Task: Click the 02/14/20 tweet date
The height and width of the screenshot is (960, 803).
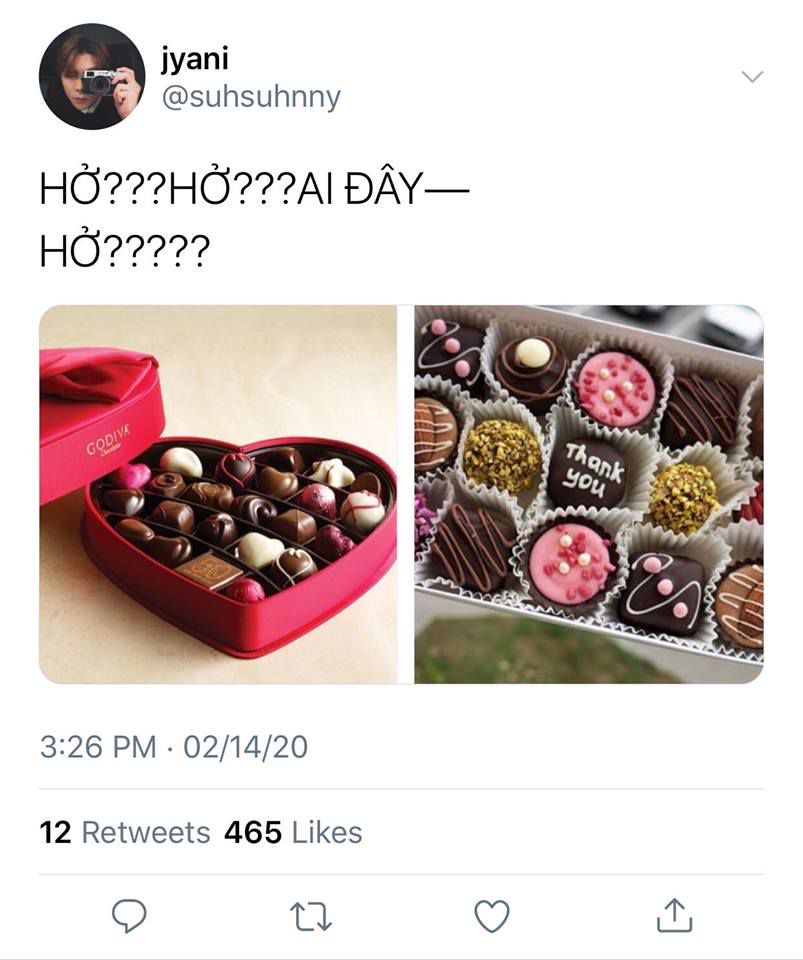Action: tap(245, 746)
